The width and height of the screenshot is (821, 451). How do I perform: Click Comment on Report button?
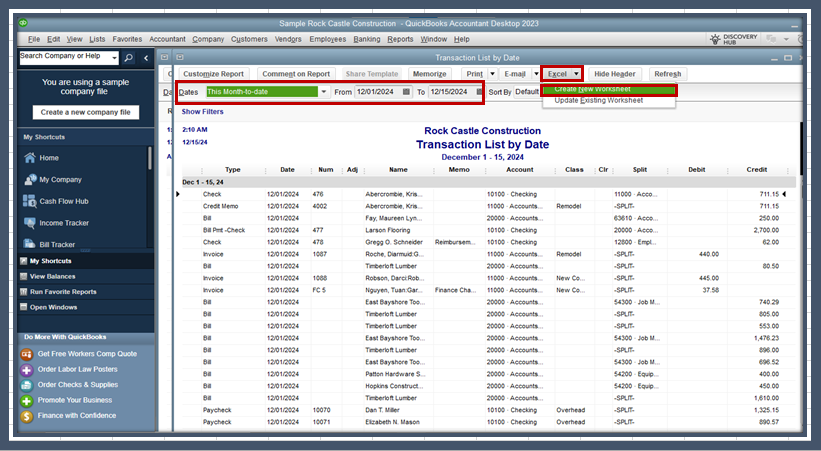pyautogui.click(x=296, y=74)
